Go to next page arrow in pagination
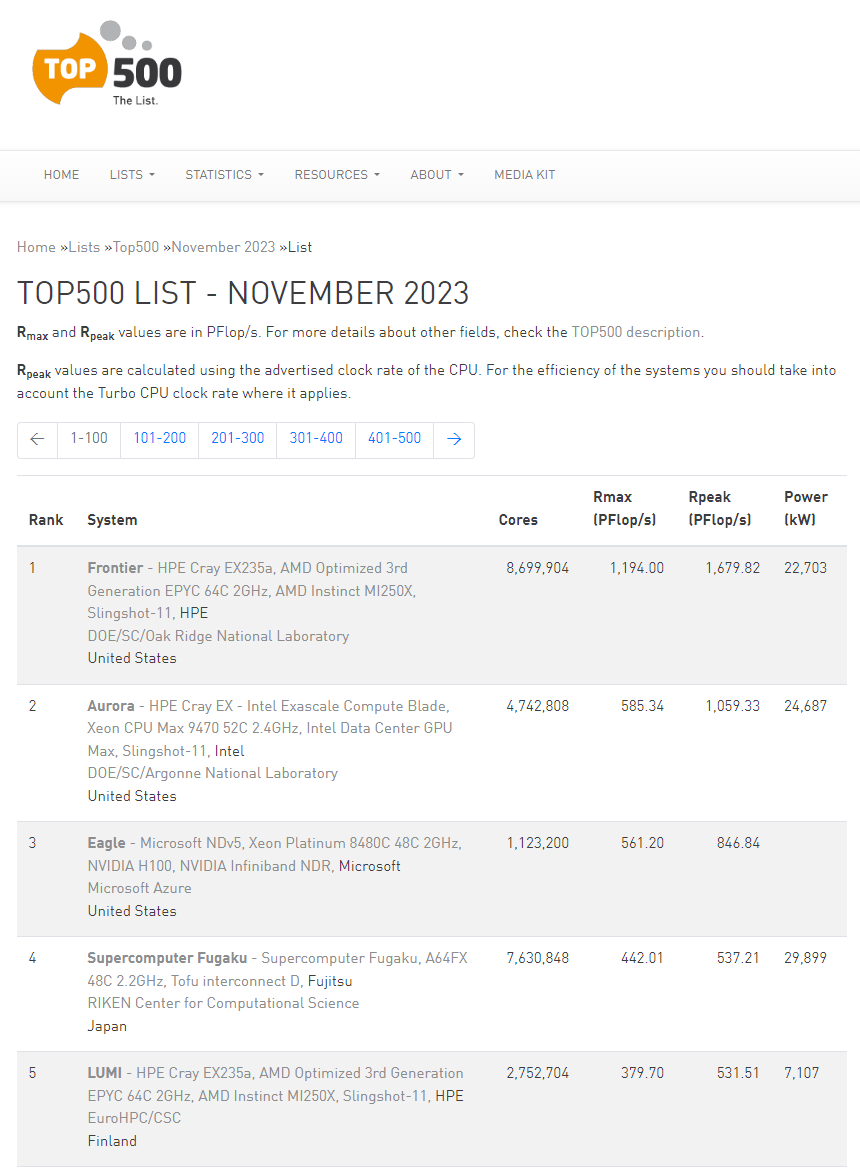This screenshot has height=1169, width=860. [454, 439]
